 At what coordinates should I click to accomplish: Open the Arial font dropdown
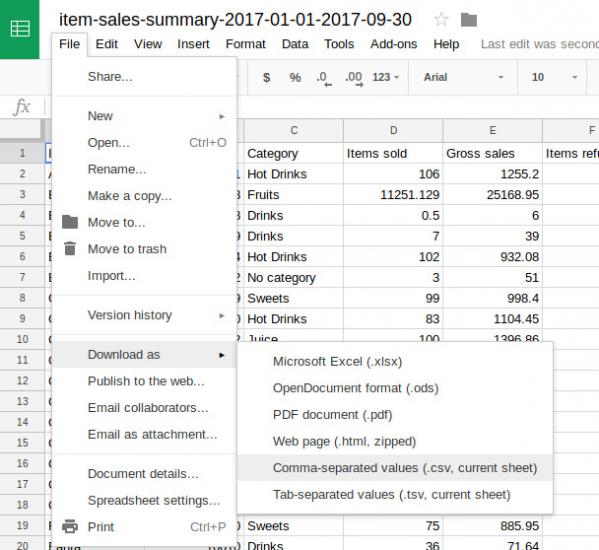click(463, 78)
